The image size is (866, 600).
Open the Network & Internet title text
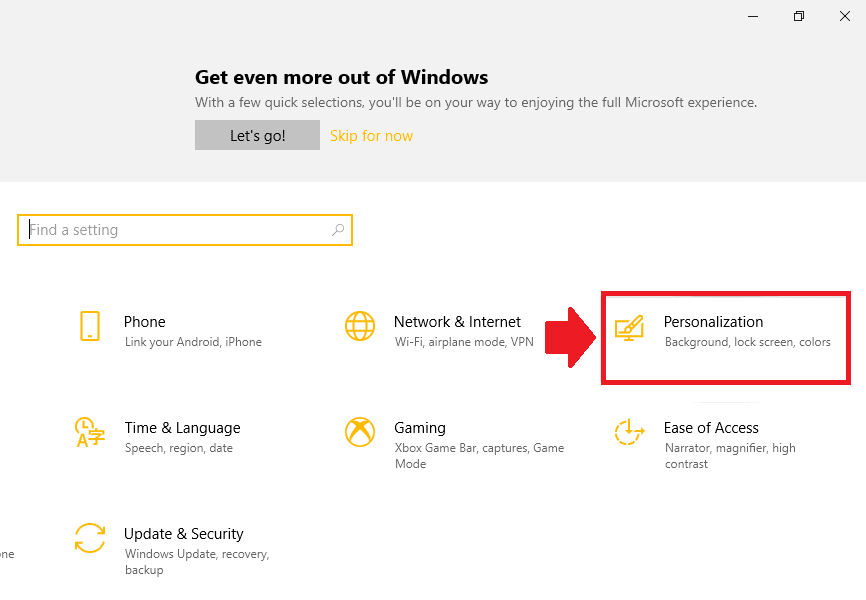(x=457, y=322)
